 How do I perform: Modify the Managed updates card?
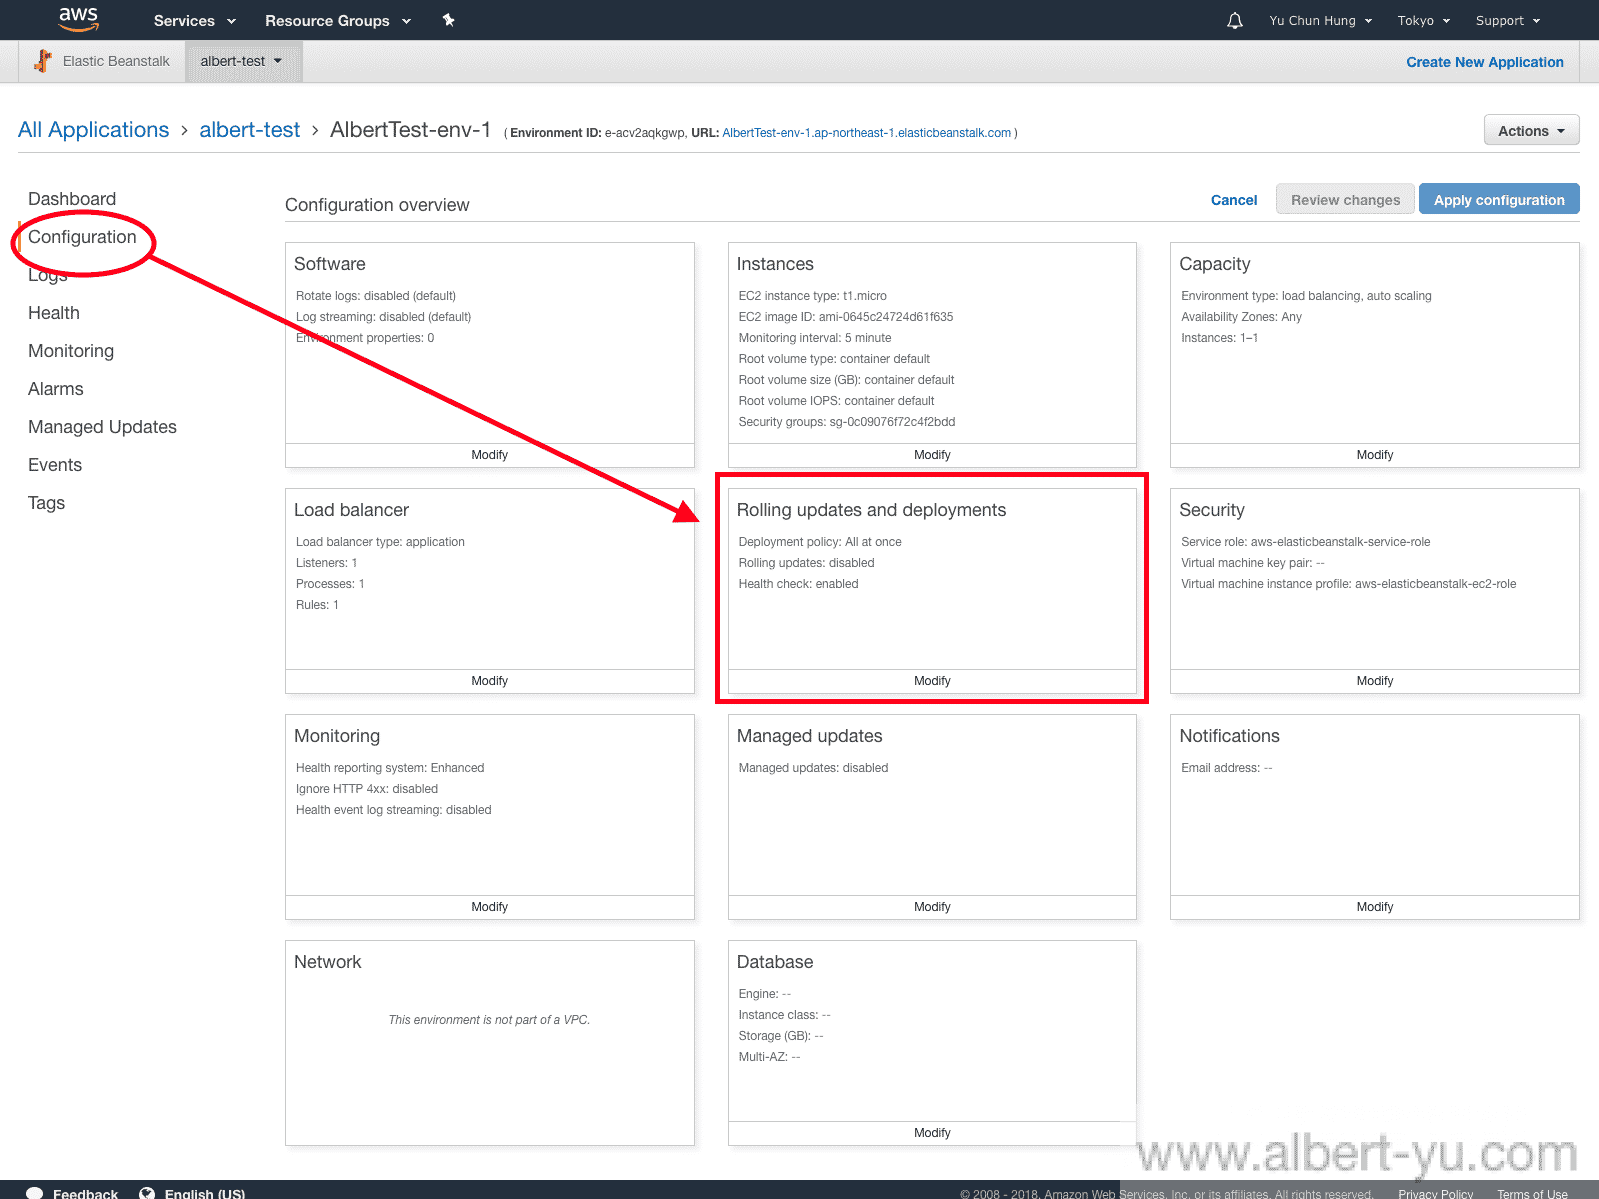(x=932, y=907)
